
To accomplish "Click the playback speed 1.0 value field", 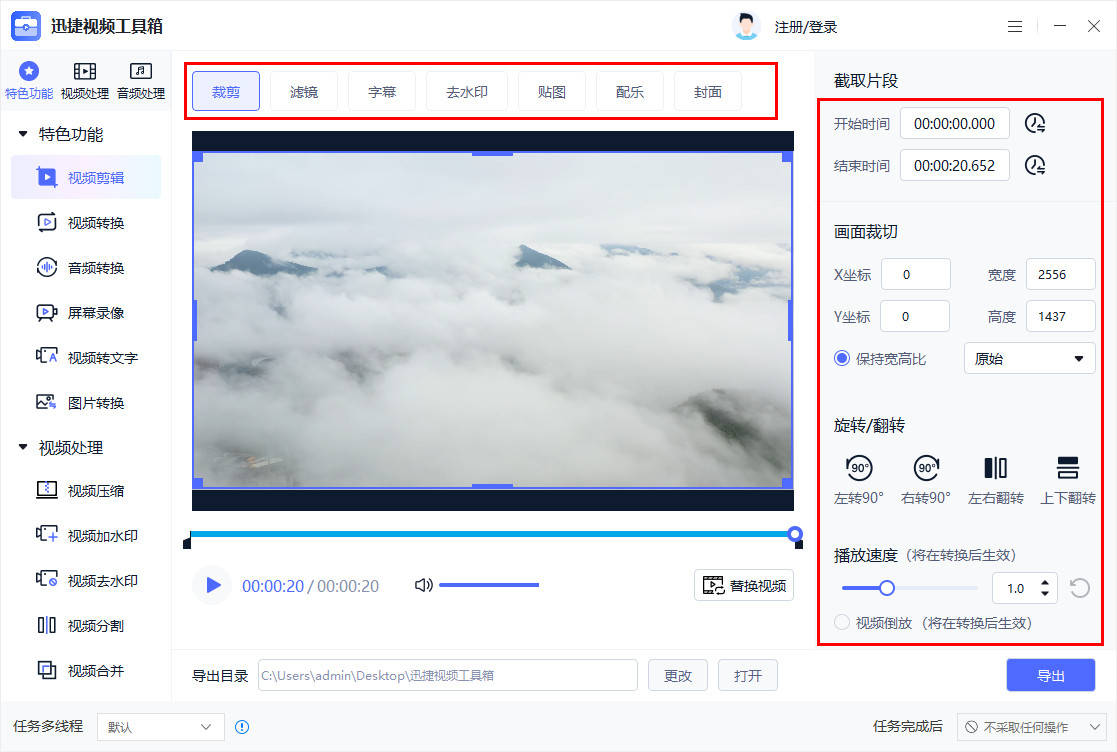I will pyautogui.click(x=1015, y=588).
